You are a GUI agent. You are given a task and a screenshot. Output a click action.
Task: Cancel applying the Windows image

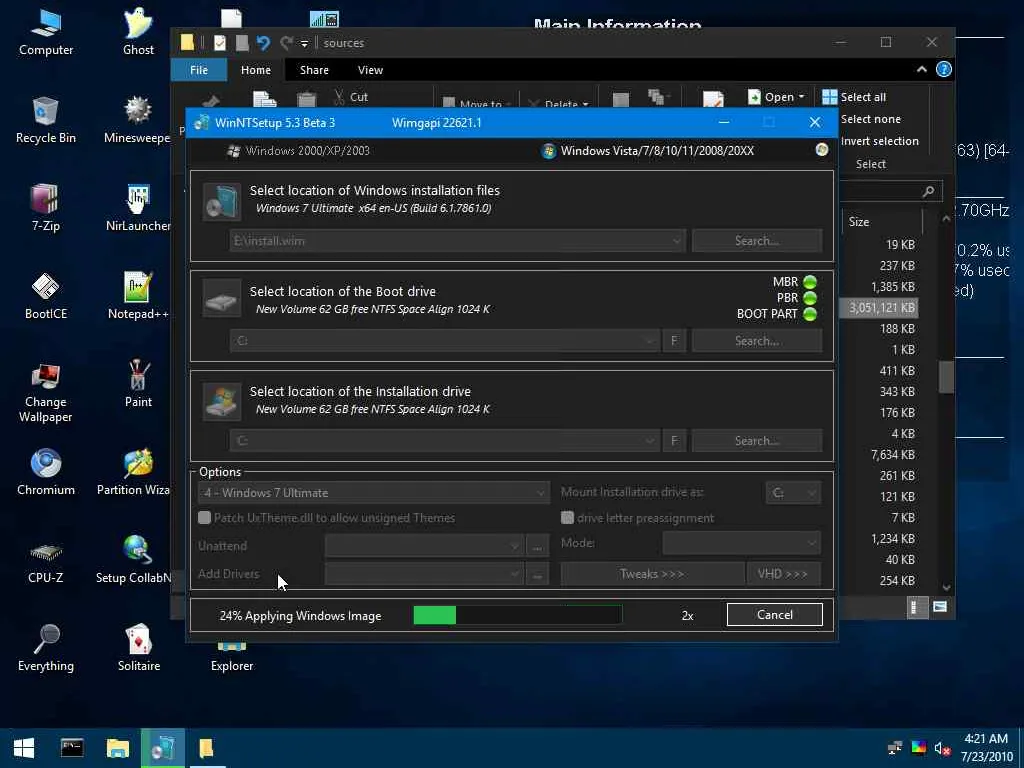pos(775,615)
